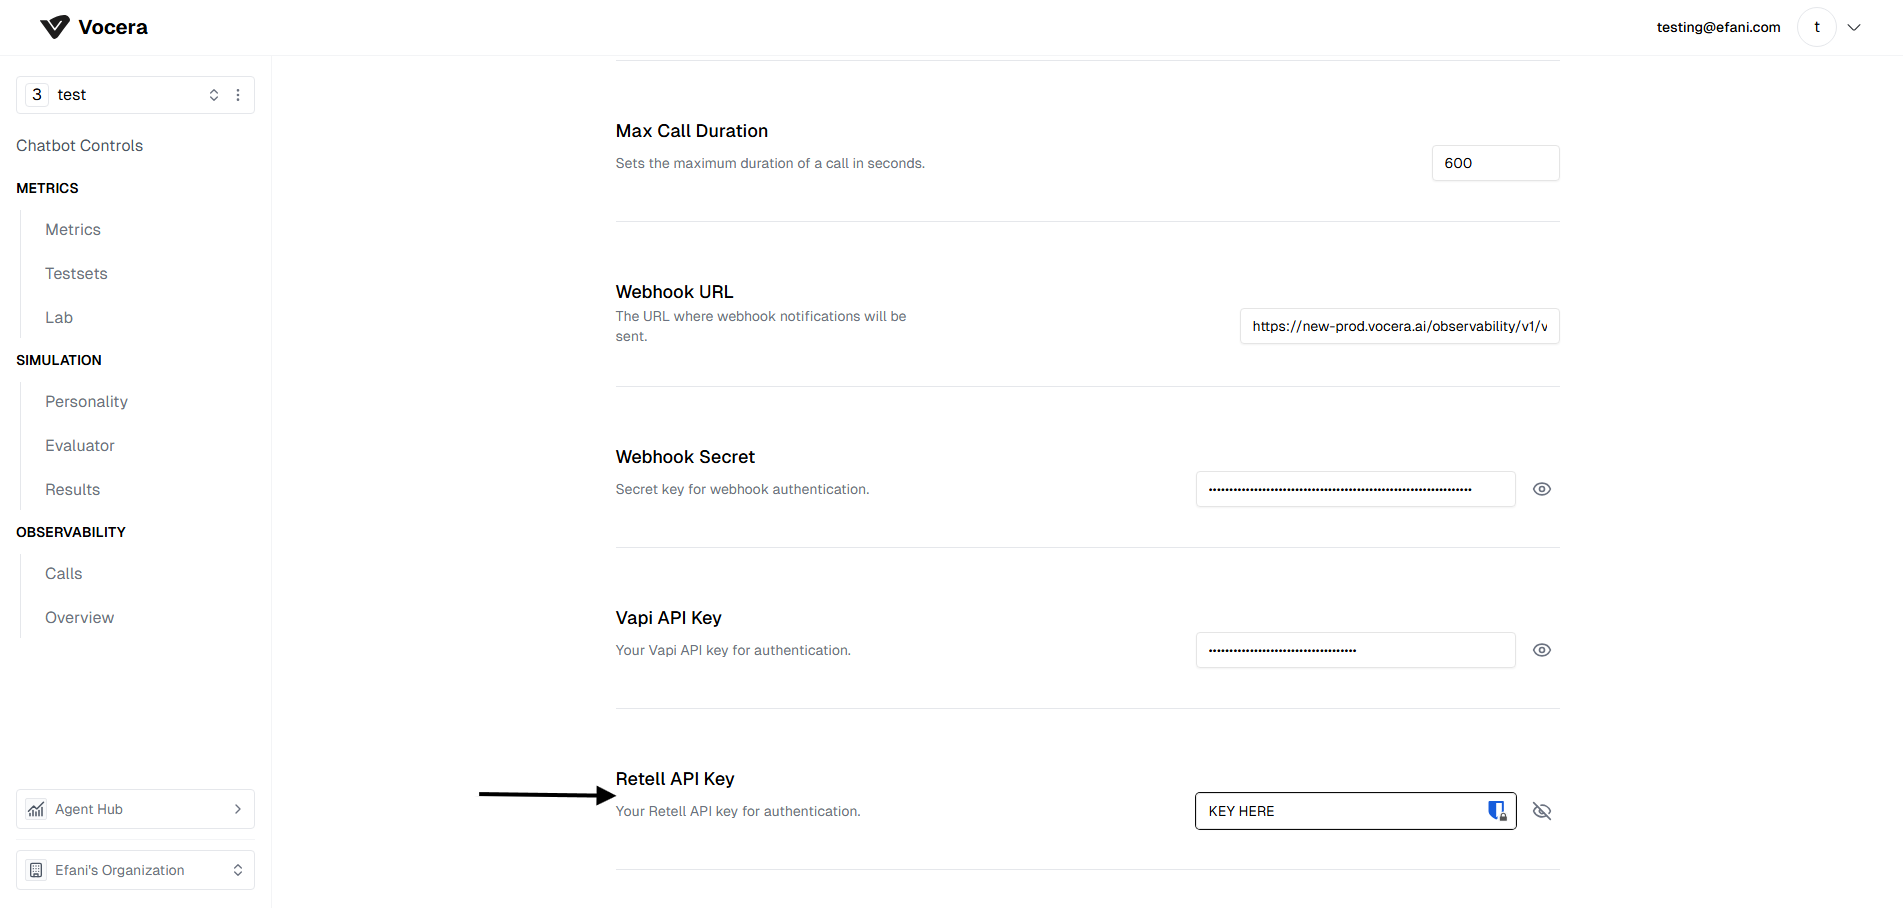Screen dimensions: 1903x908
Task: Click the METRICS section label
Action: [47, 188]
